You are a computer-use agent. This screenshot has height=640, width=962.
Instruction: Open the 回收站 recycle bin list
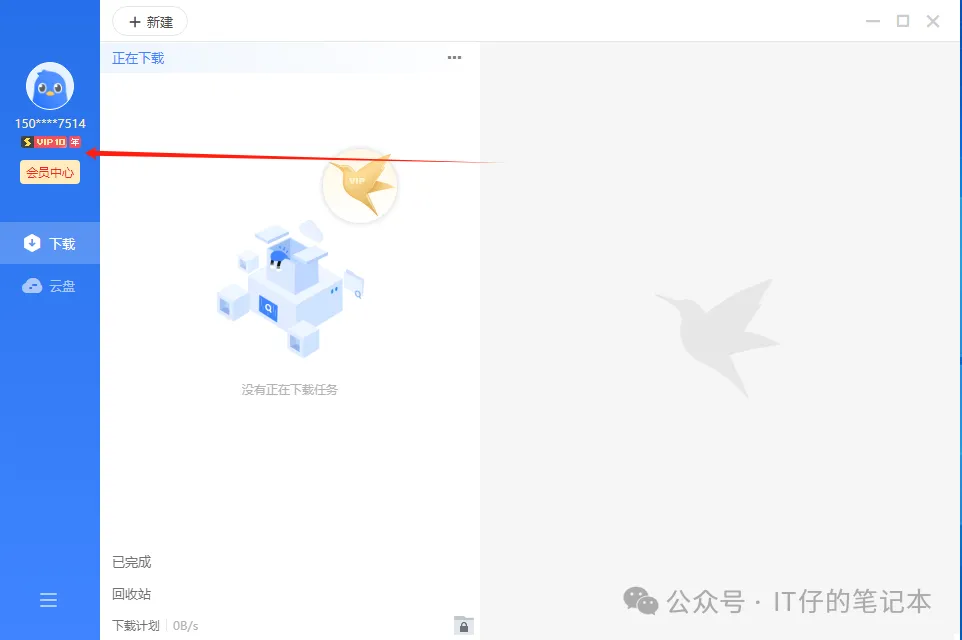[131, 594]
